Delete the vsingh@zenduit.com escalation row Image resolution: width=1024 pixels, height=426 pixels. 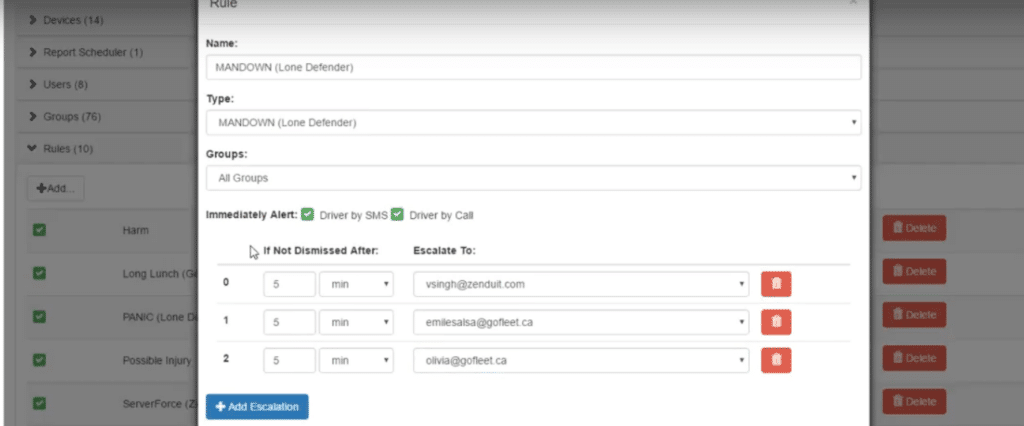(776, 284)
